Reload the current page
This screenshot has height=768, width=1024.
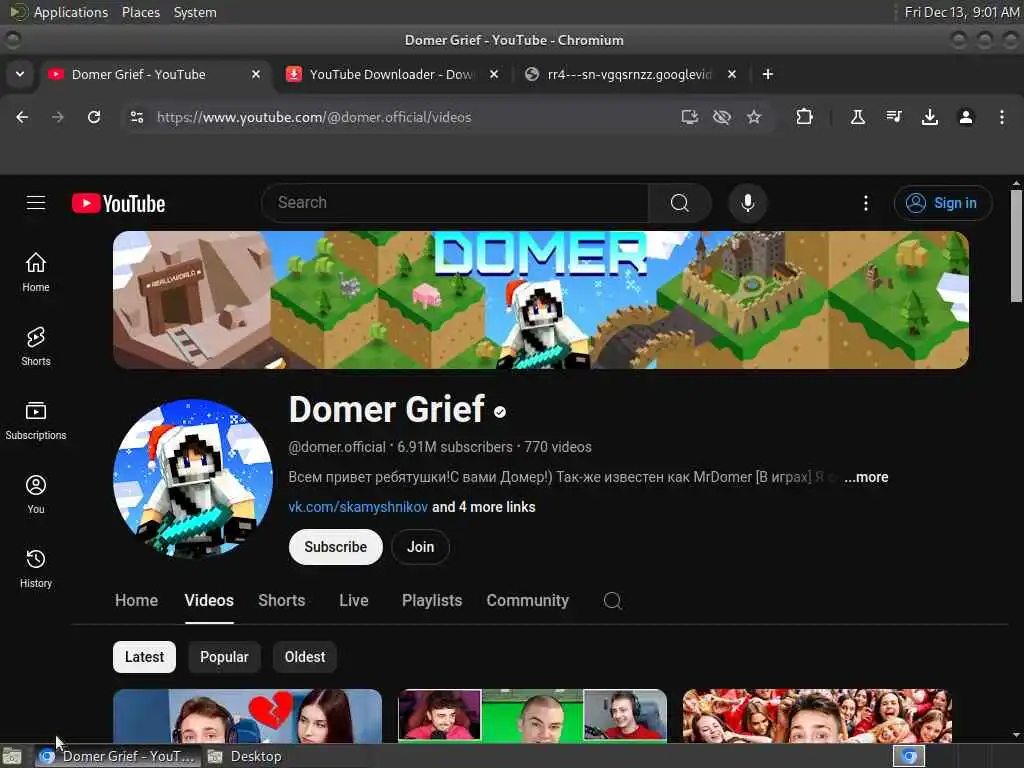tap(94, 117)
